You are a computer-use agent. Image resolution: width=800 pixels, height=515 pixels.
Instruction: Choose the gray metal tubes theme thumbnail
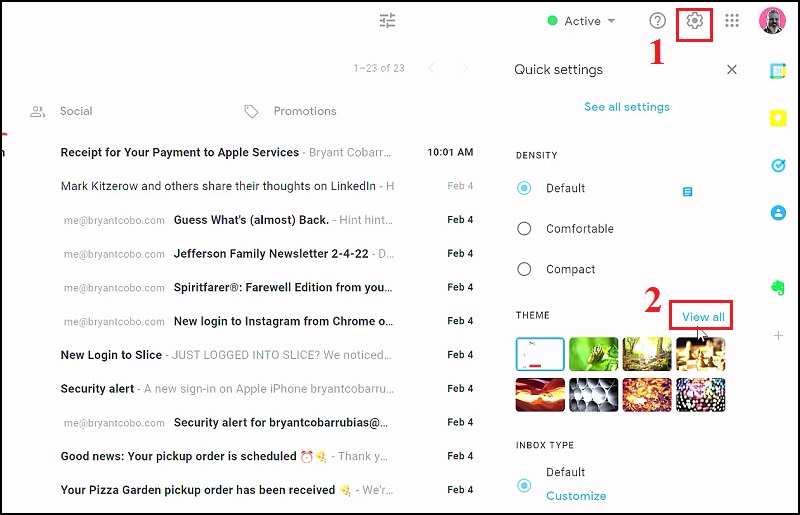[x=593, y=395]
